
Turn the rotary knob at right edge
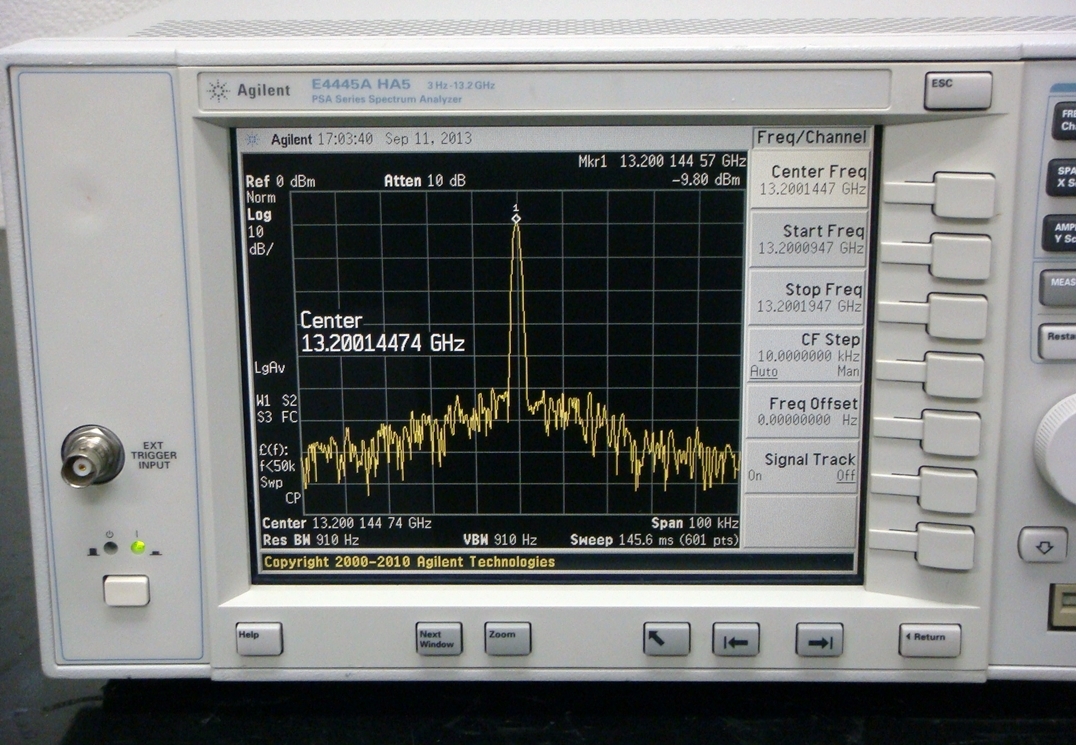click(1057, 449)
